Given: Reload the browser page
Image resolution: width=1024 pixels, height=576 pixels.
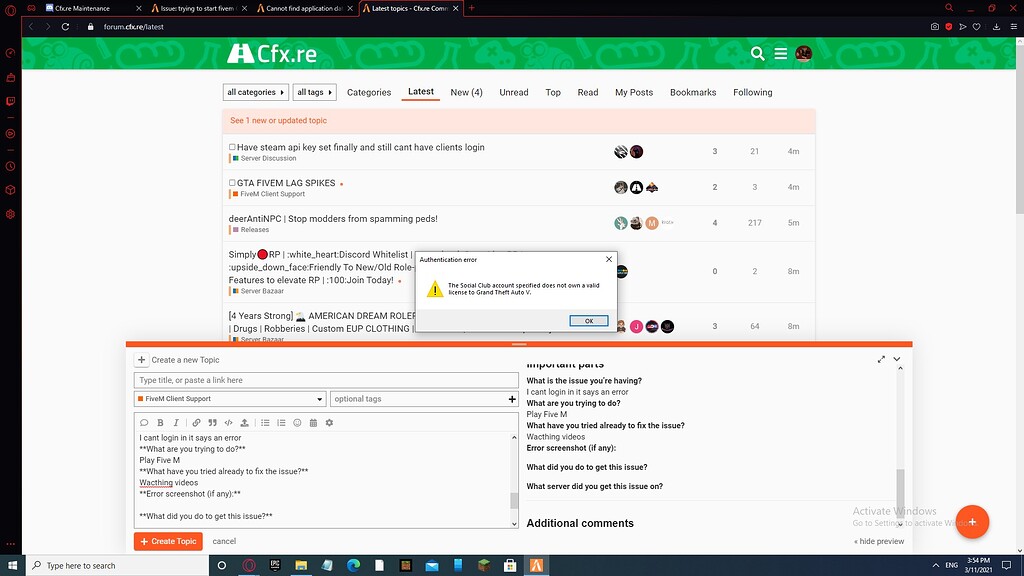Looking at the screenshot, I should [65, 27].
